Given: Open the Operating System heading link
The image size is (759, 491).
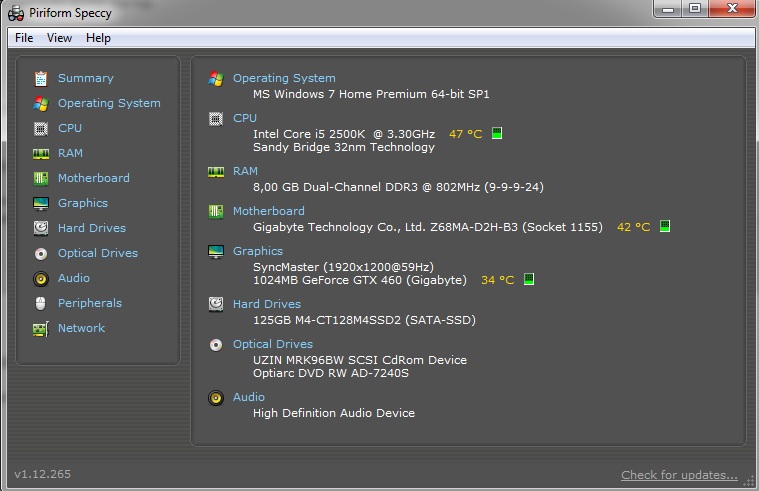Looking at the screenshot, I should pos(284,78).
